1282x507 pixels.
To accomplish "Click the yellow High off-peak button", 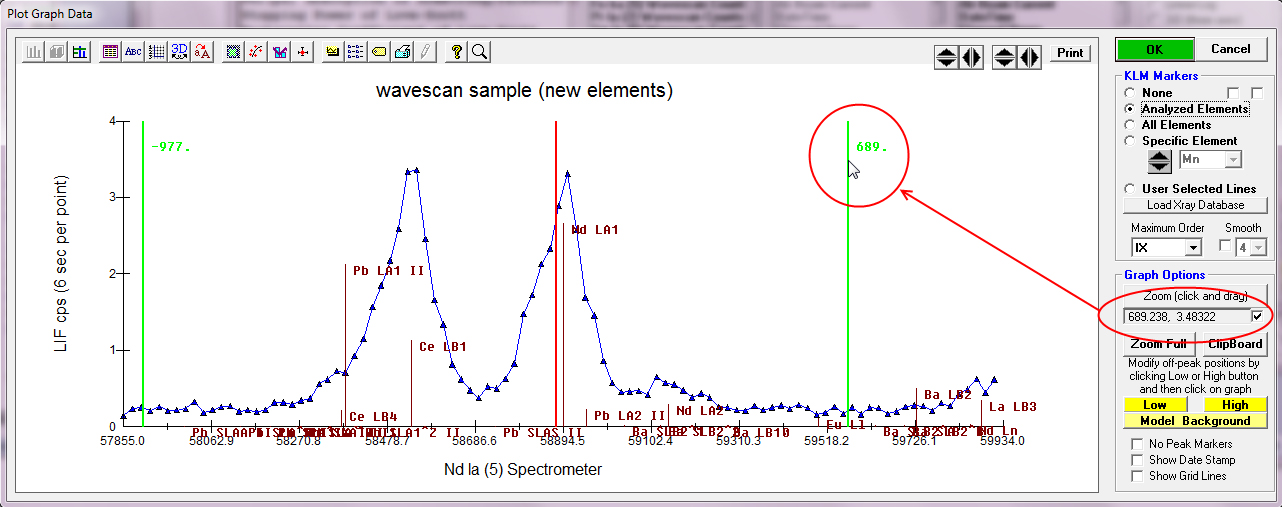I will pos(1235,405).
